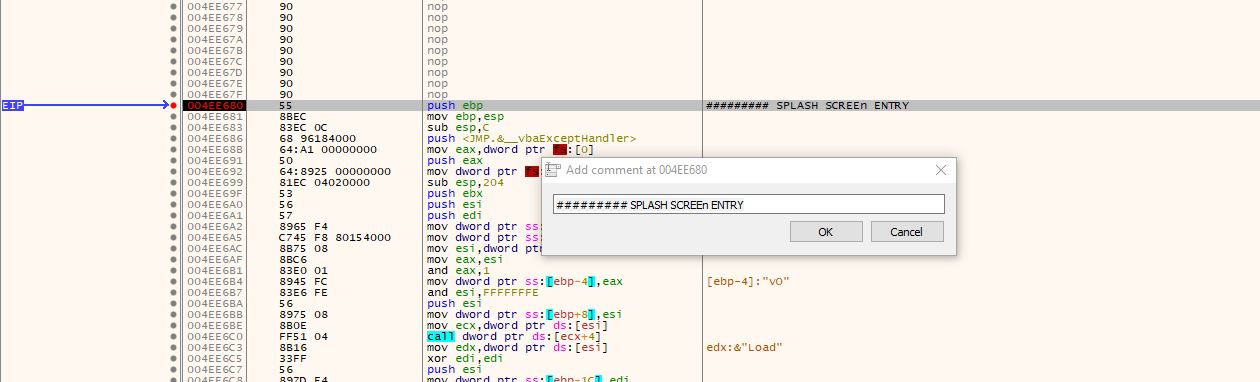
Task: Confirm the comment with the OK button
Action: (826, 232)
